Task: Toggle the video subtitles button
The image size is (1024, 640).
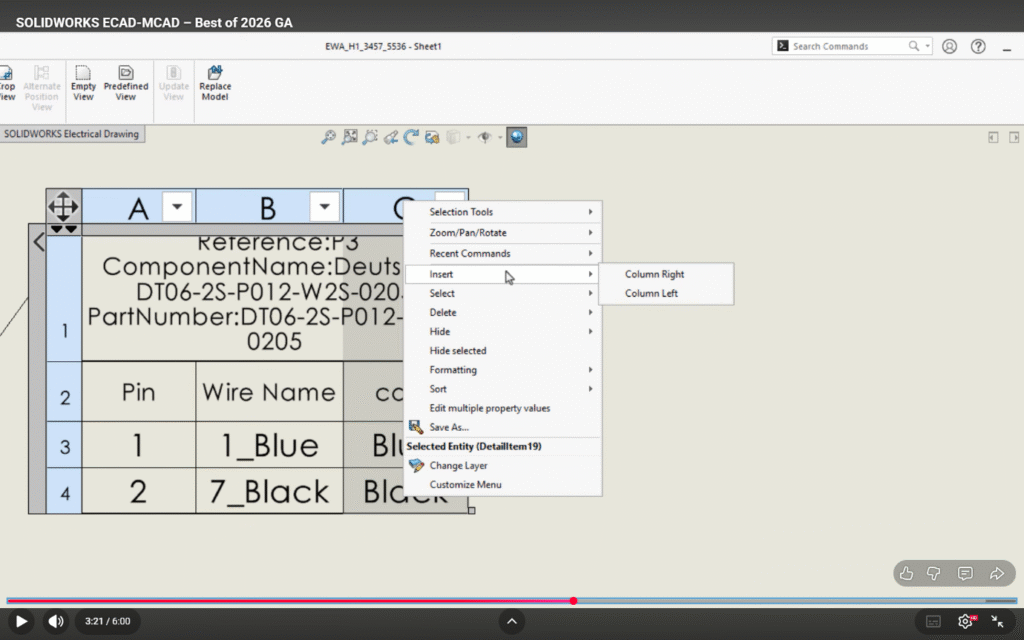Action: click(932, 621)
